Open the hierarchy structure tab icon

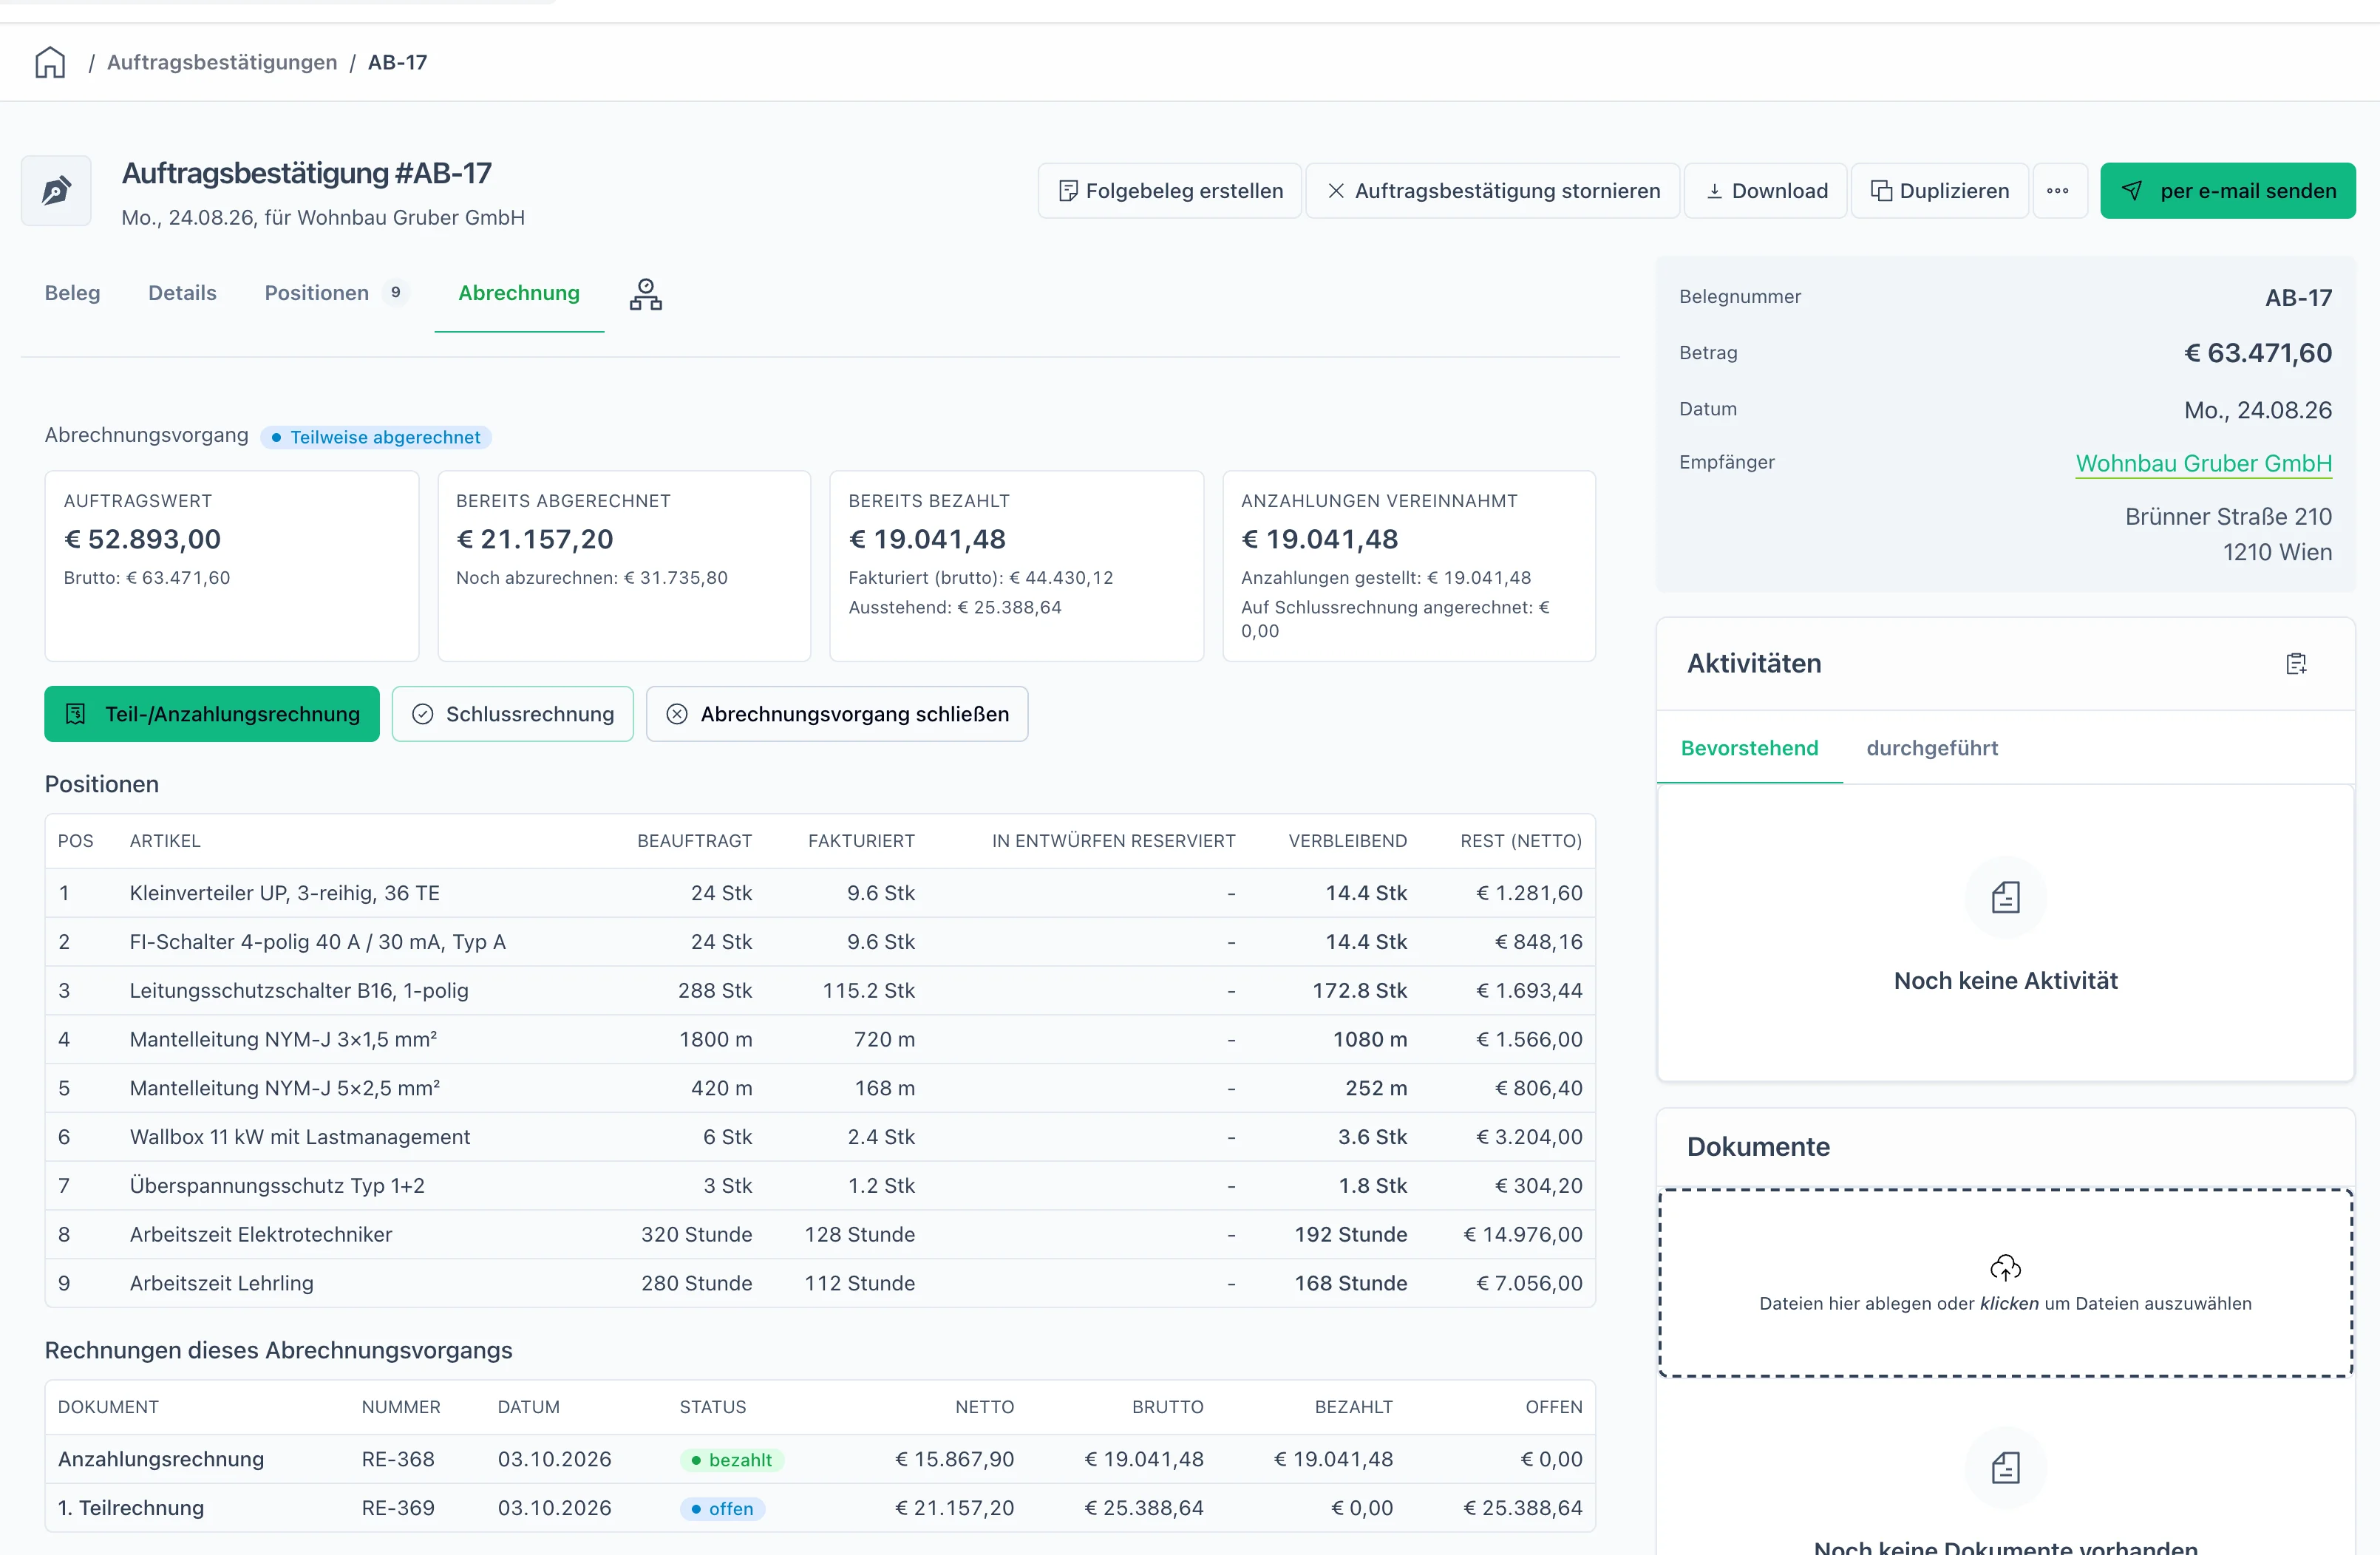[646, 294]
